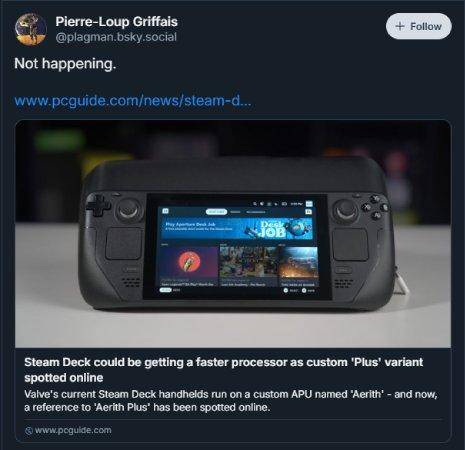Click the D-pad on the pictured Steam Deck
Viewport: 465px width, 450px height.
click(98, 206)
